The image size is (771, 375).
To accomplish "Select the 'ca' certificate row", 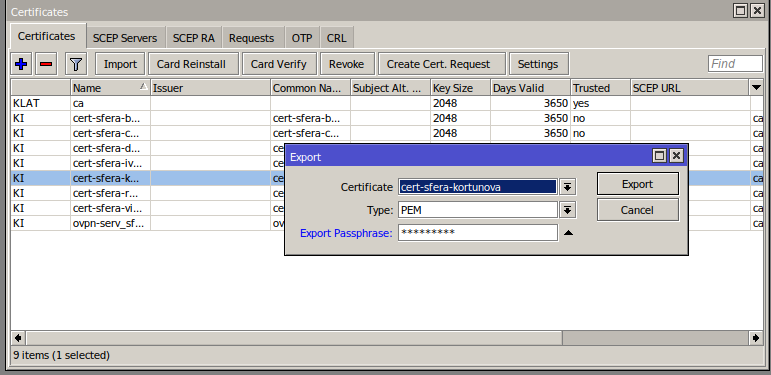I will 387,103.
